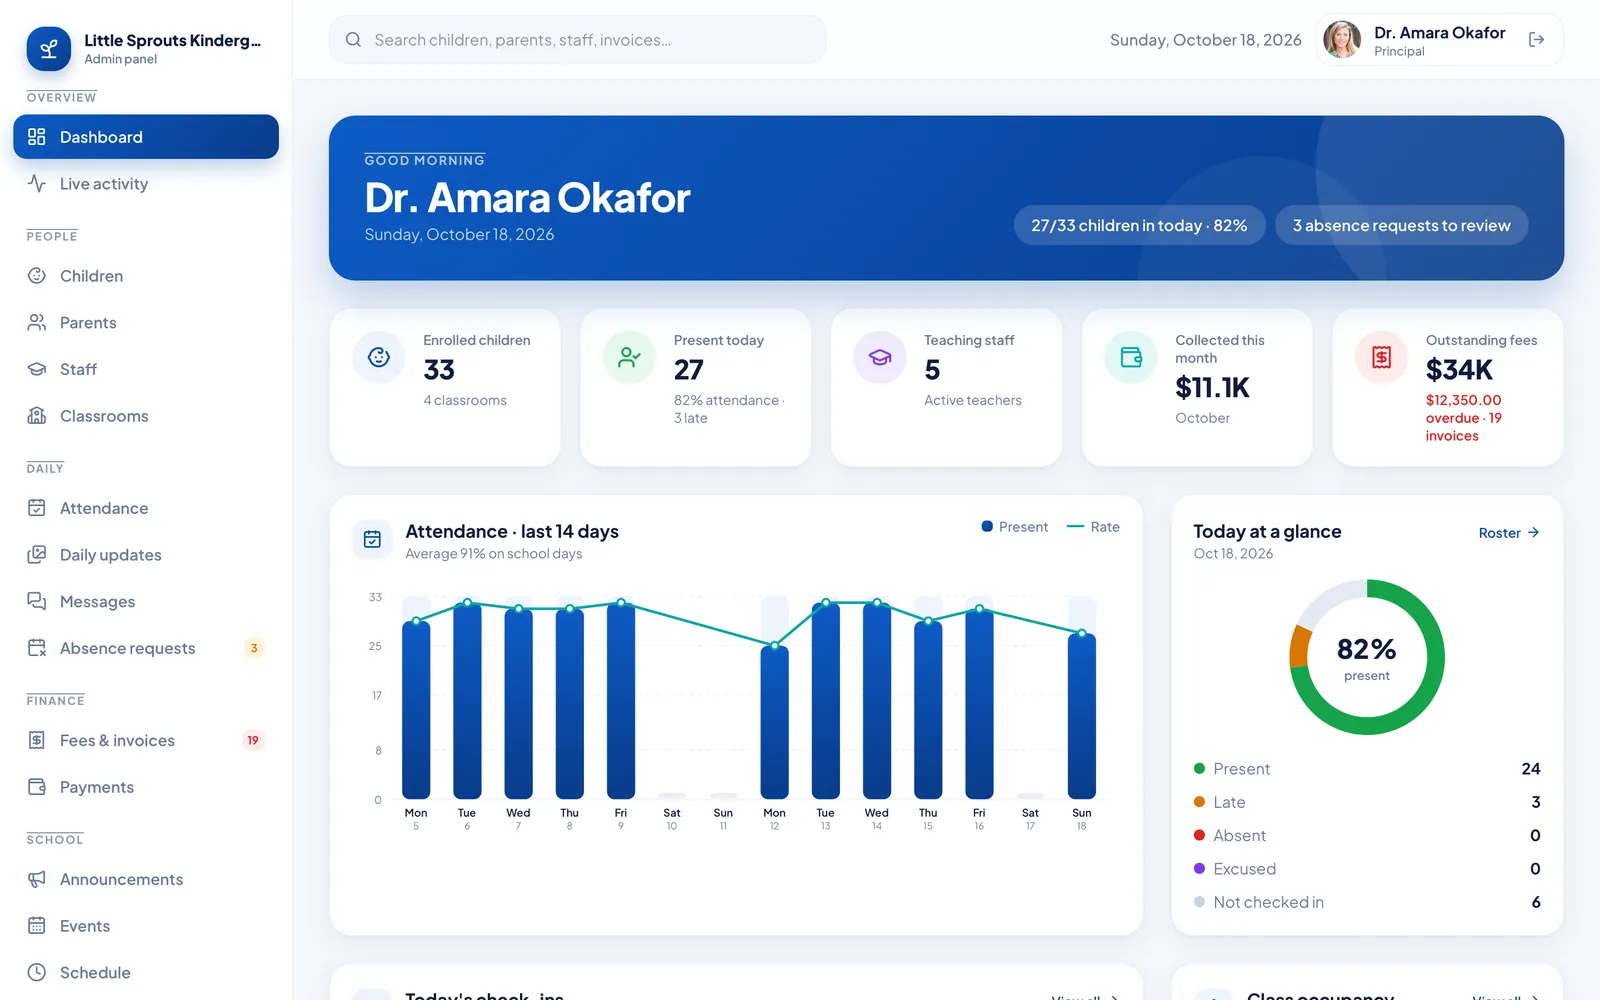This screenshot has height=1000, width=1600.
Task: Click the Attendance chart calendar icon
Action: [372, 539]
